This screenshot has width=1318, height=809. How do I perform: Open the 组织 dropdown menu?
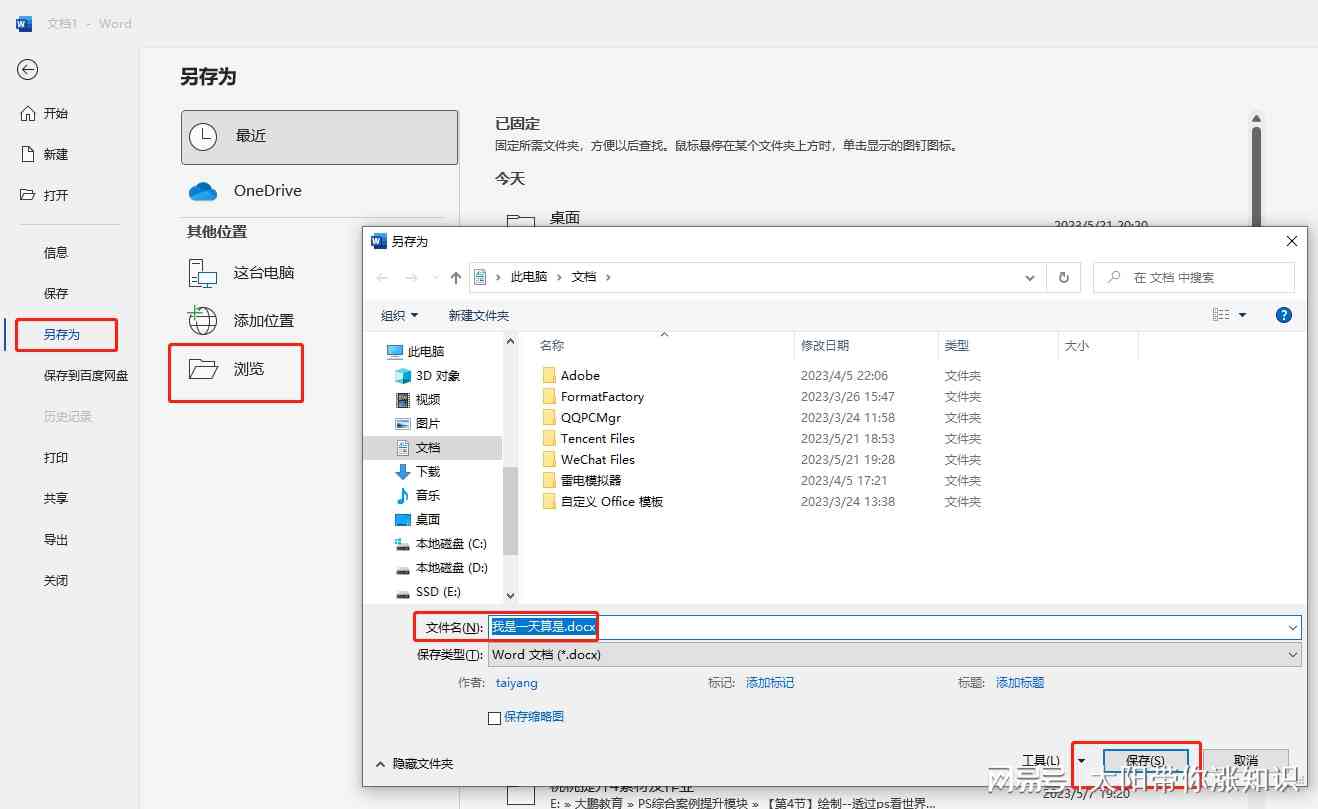tap(399, 315)
